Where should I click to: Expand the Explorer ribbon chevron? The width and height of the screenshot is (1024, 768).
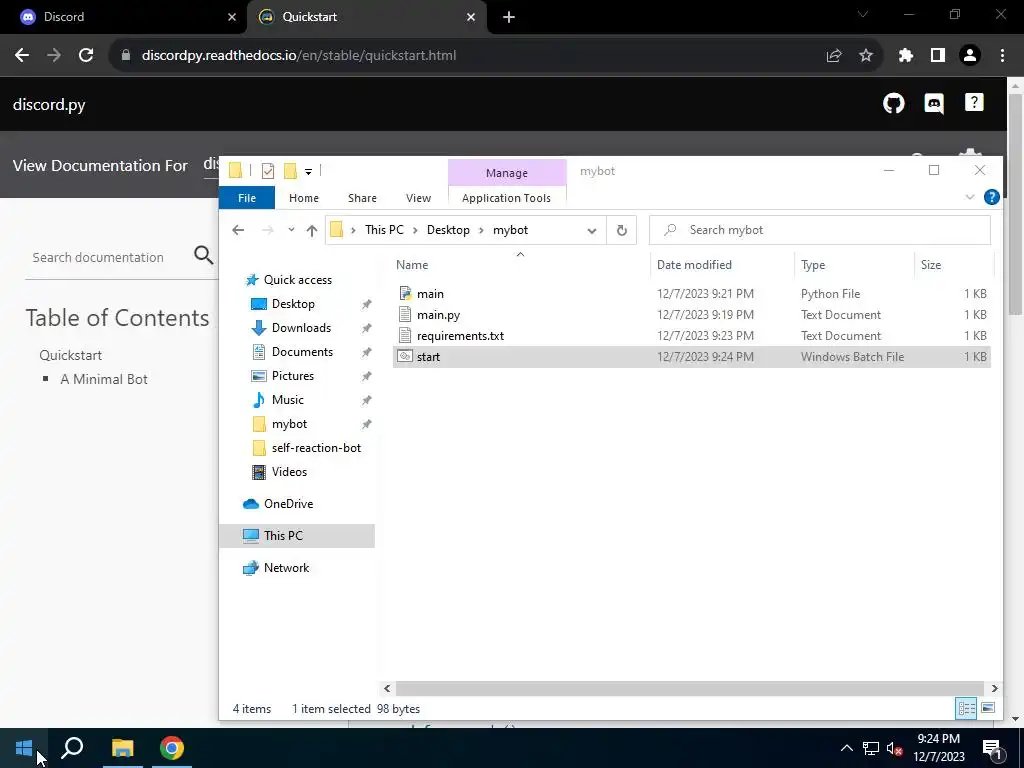(970, 197)
